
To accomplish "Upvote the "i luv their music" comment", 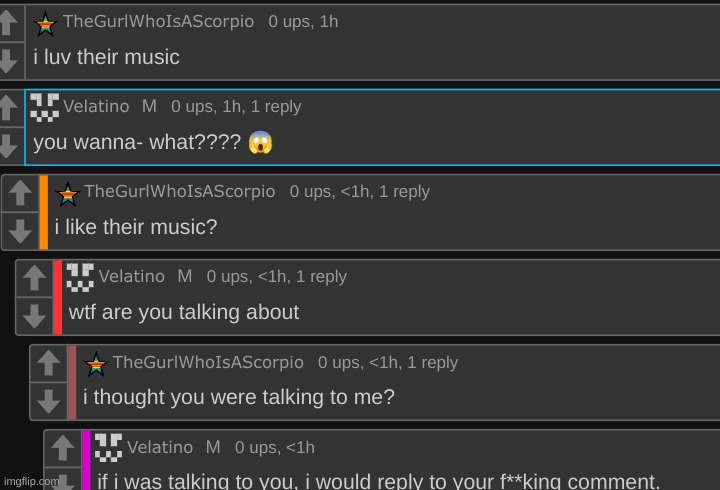I will coord(9,24).
